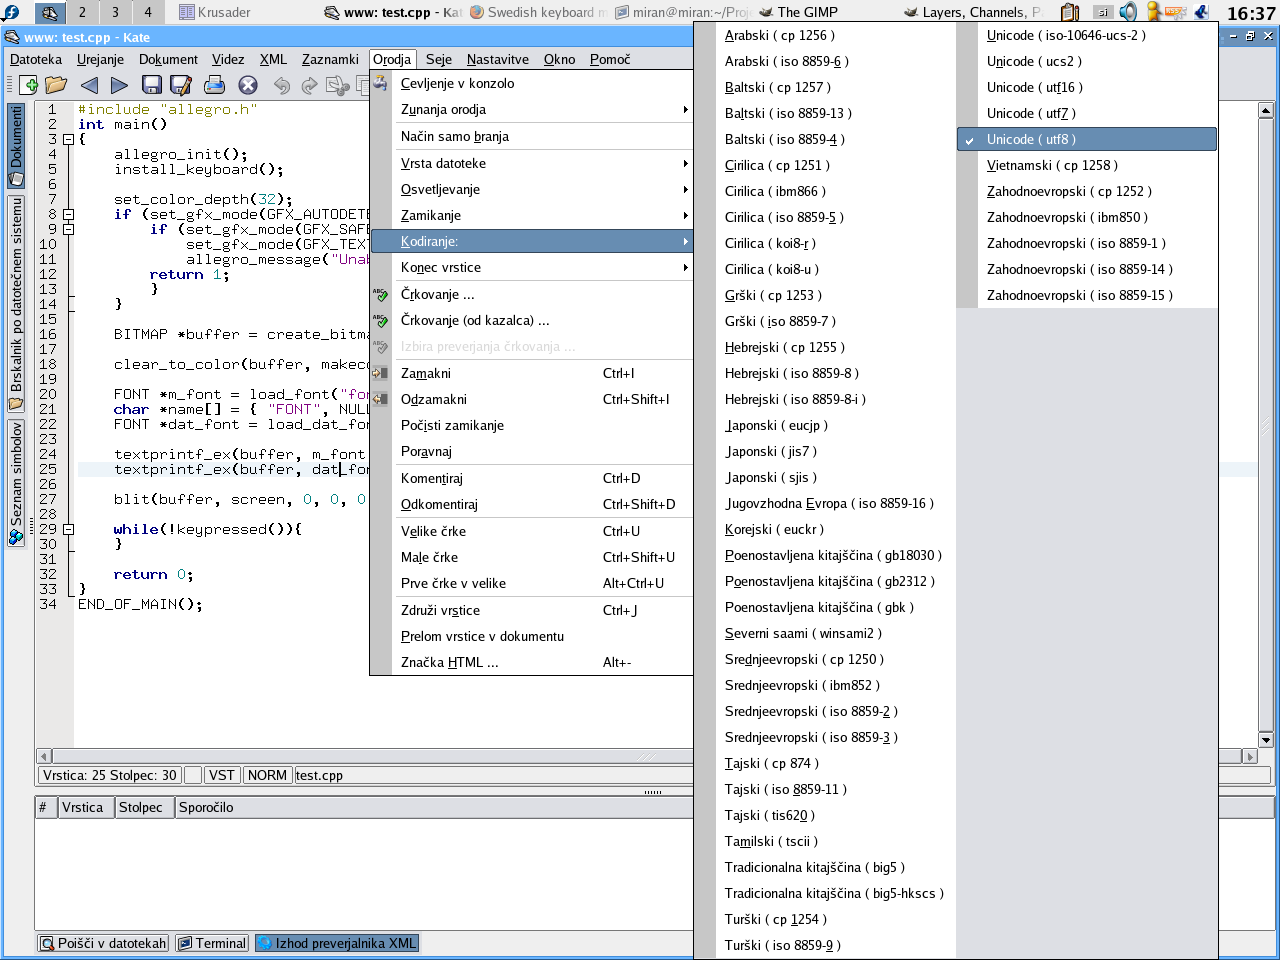Go to next document with forward arrow
The image size is (1280, 960).
pyautogui.click(x=119, y=86)
